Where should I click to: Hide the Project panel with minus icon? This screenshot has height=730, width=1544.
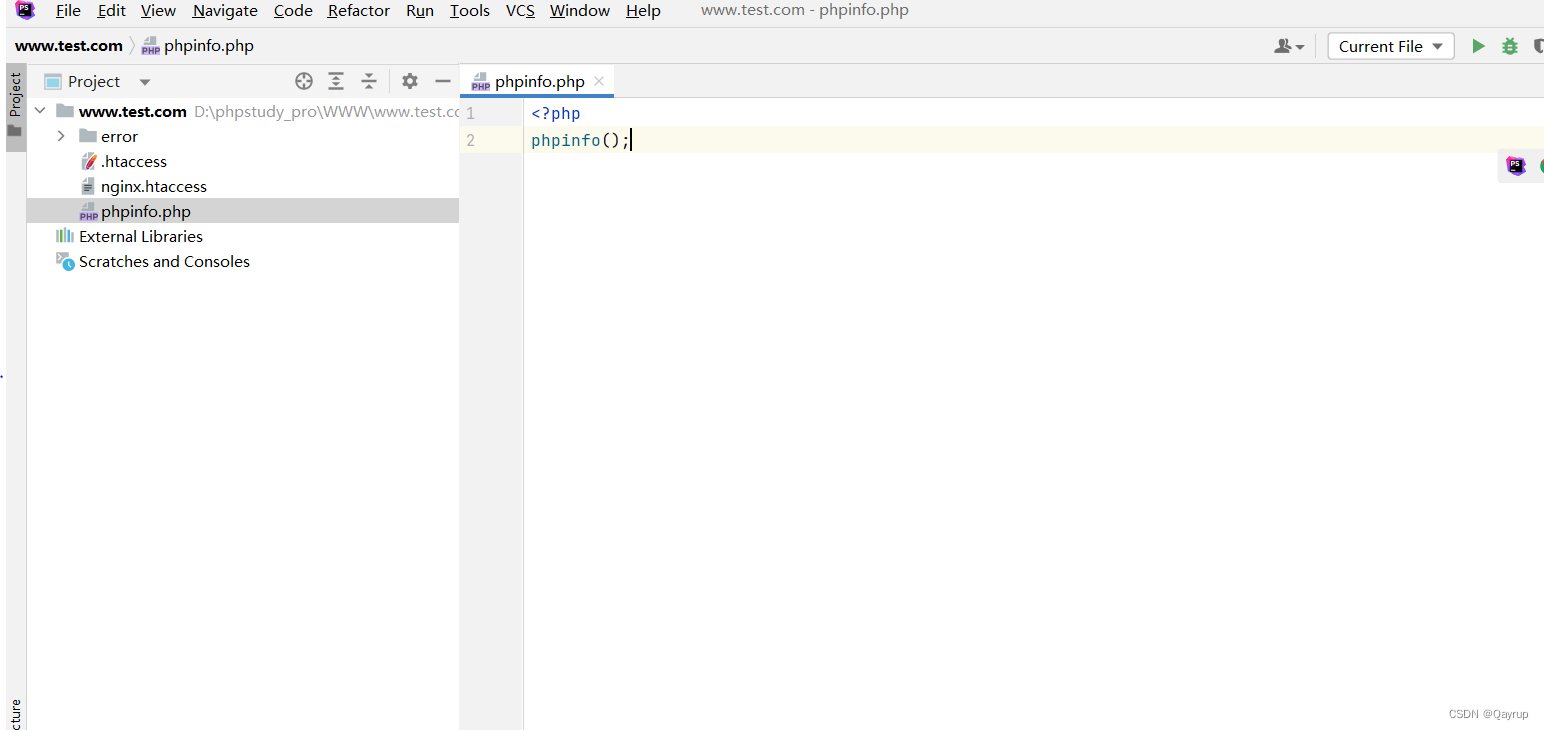point(443,82)
